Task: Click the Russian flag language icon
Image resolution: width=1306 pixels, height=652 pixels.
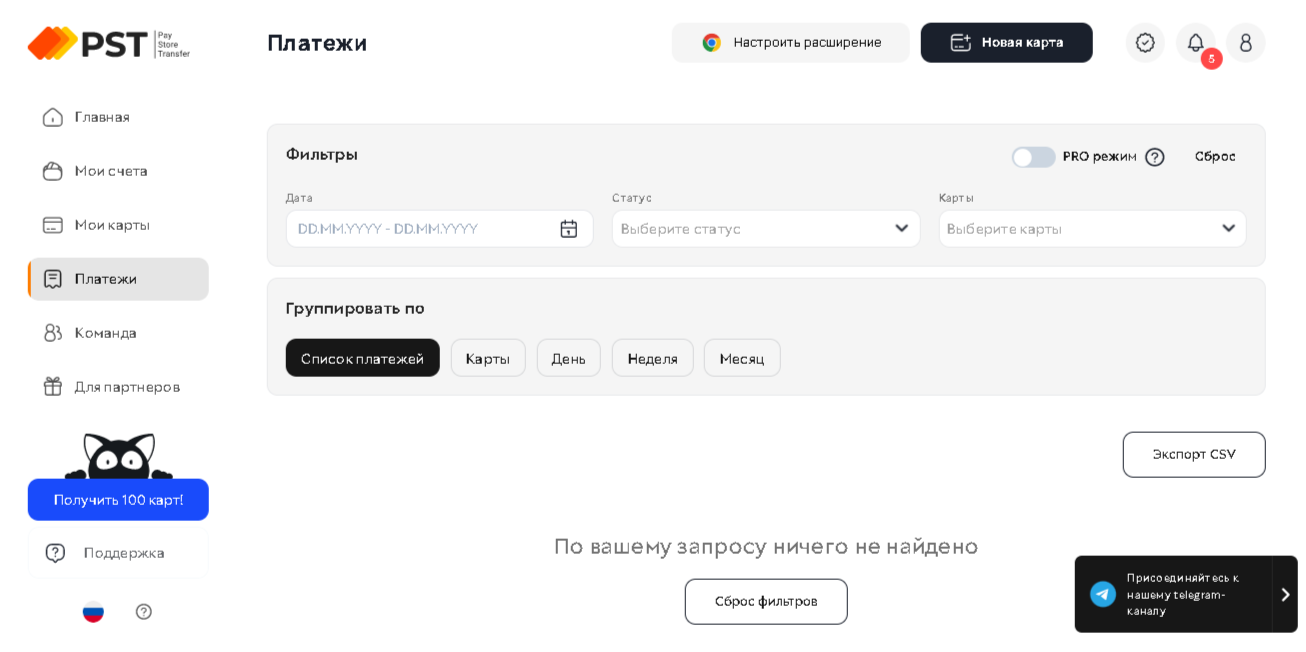Action: (x=93, y=612)
